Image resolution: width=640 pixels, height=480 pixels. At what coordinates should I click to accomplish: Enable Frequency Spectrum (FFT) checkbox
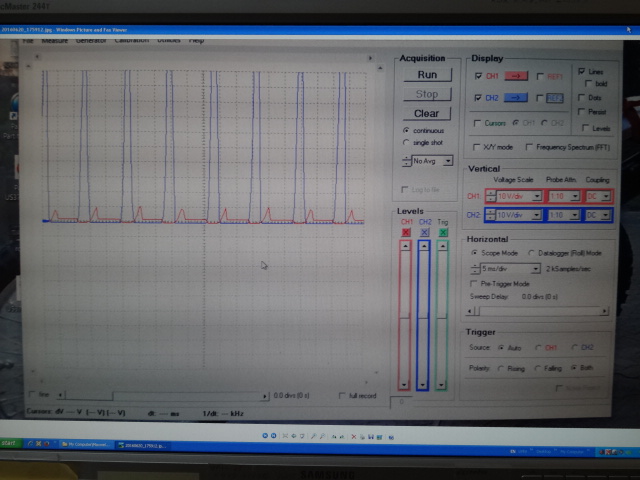[x=529, y=147]
